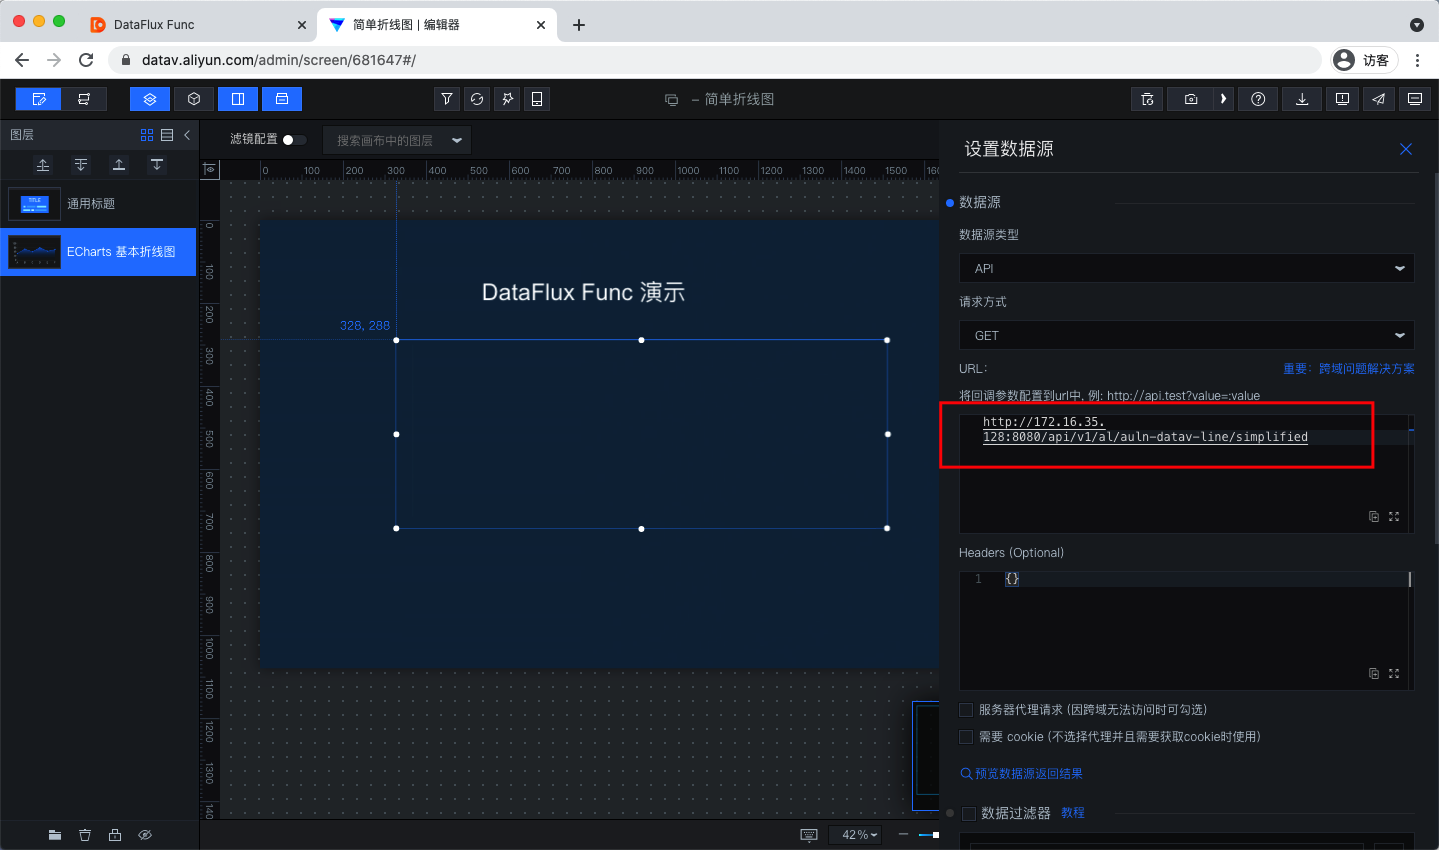Select the ECharts 基本折线图 layer
Viewport: 1439px width, 850px height.
point(98,252)
